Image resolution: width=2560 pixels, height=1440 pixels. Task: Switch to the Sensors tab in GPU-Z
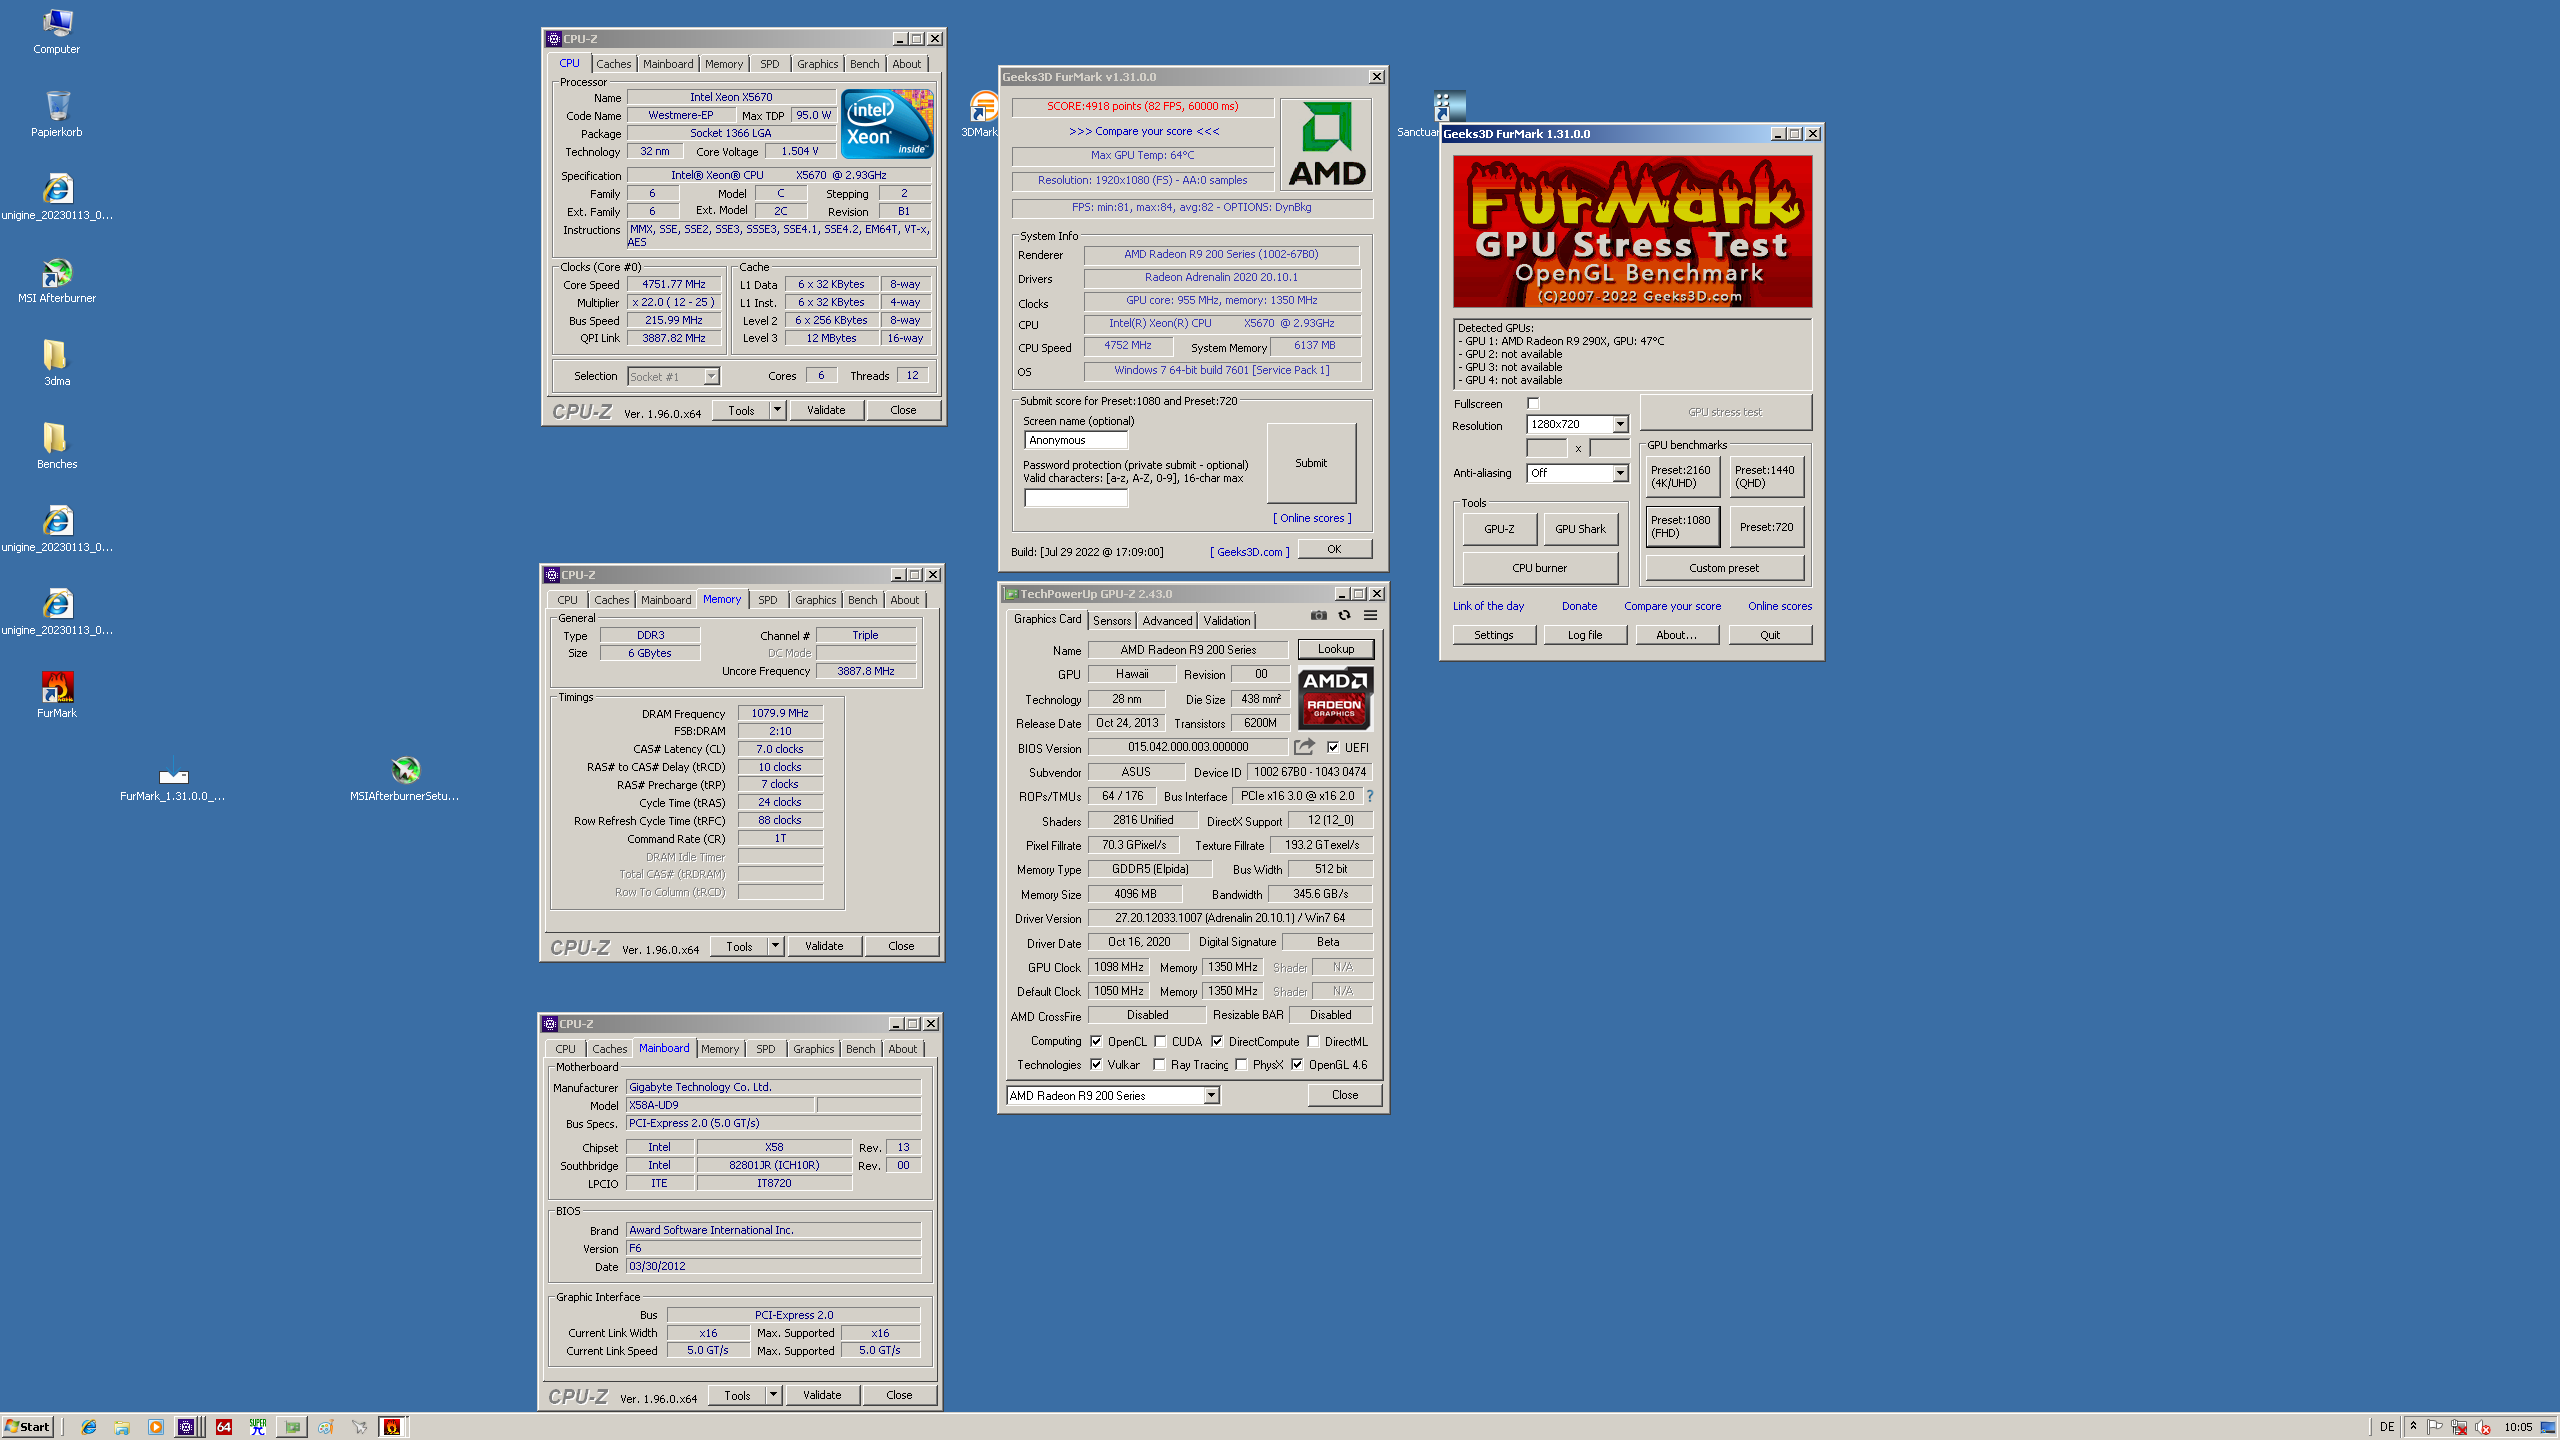point(1112,621)
